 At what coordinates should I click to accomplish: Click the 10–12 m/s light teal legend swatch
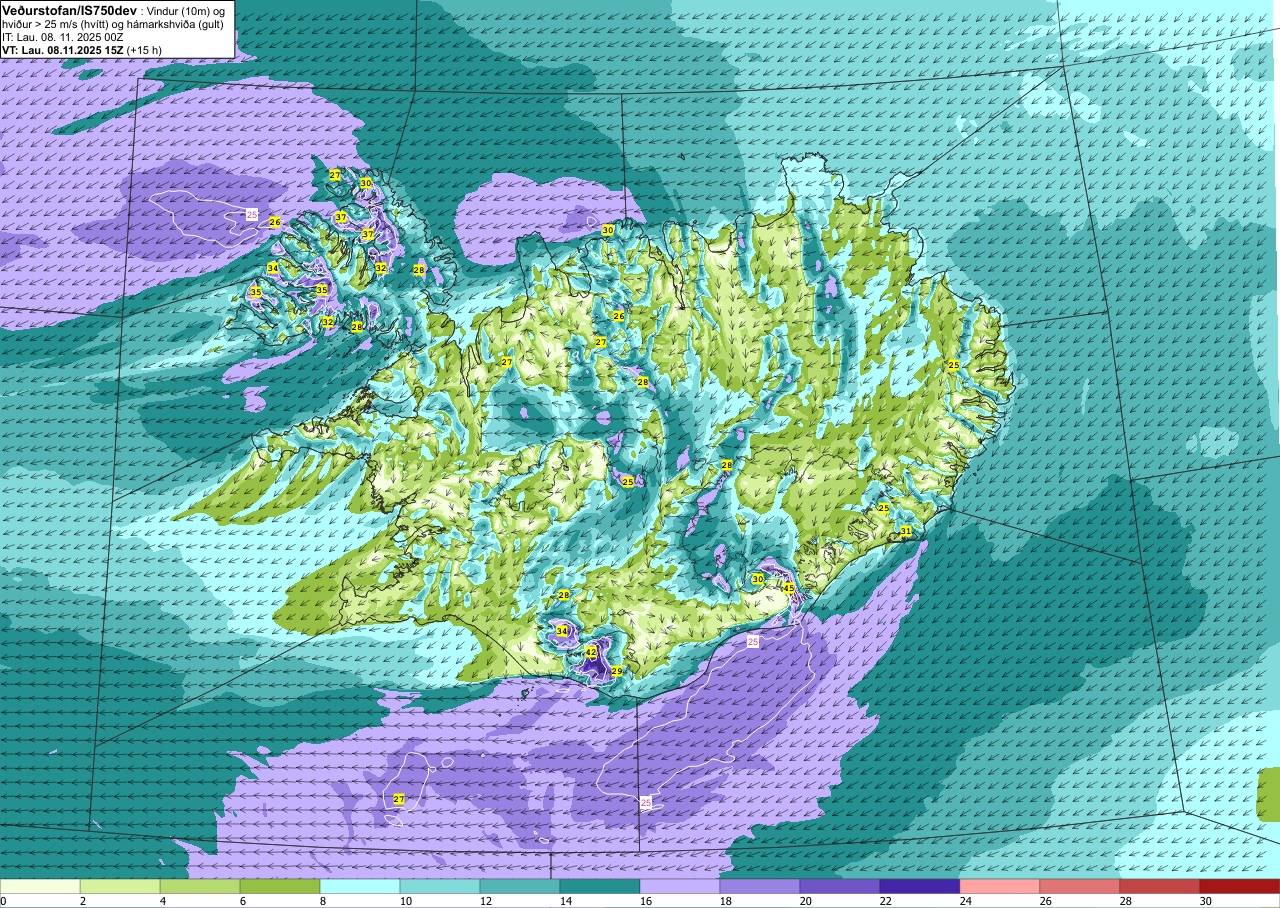click(440, 886)
